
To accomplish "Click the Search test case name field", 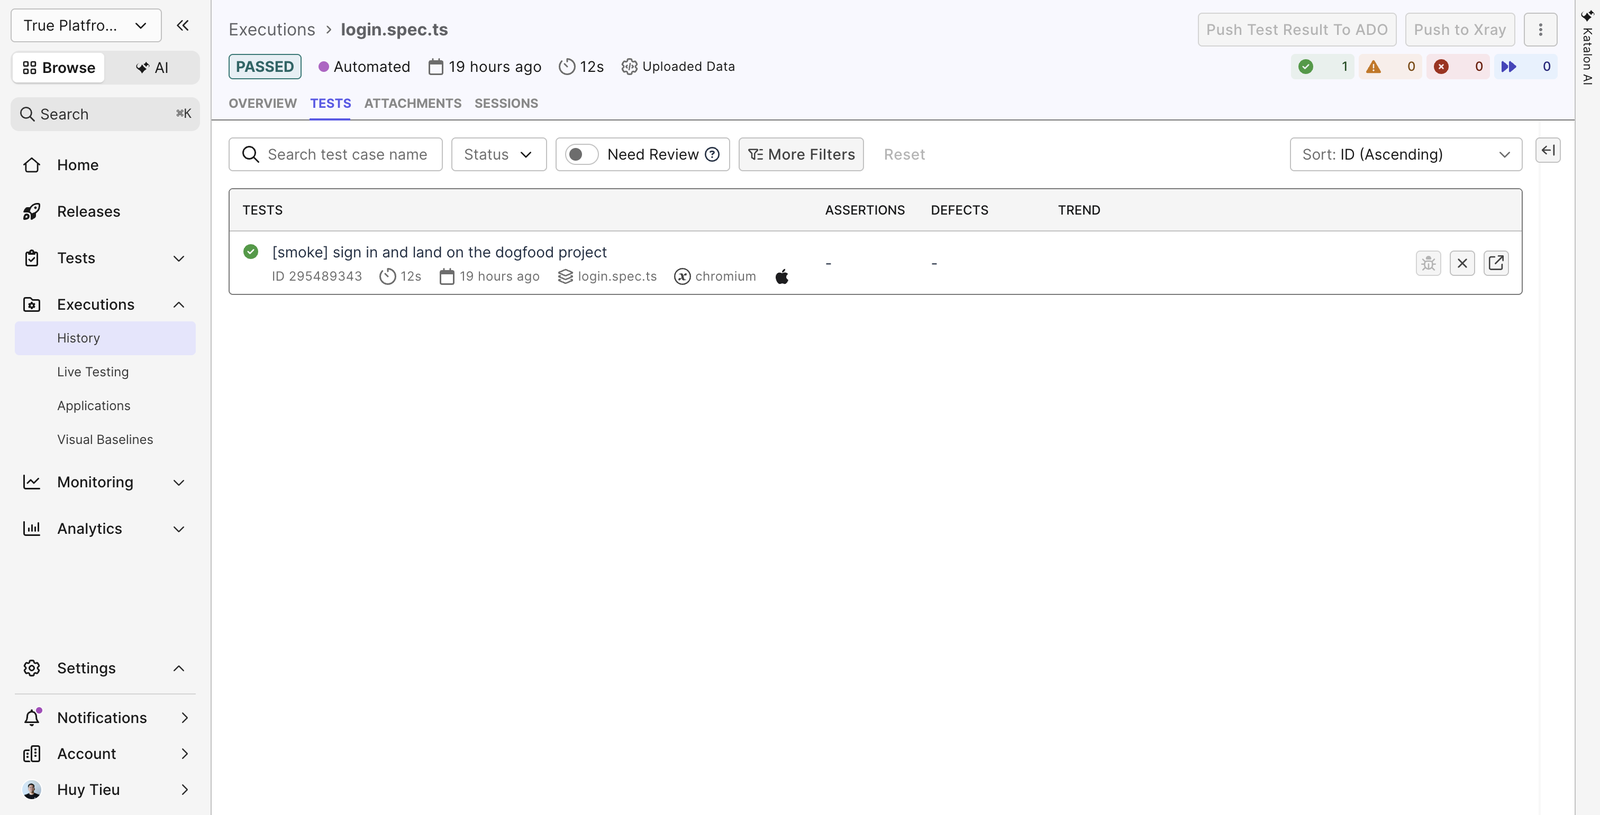I will [x=336, y=154].
